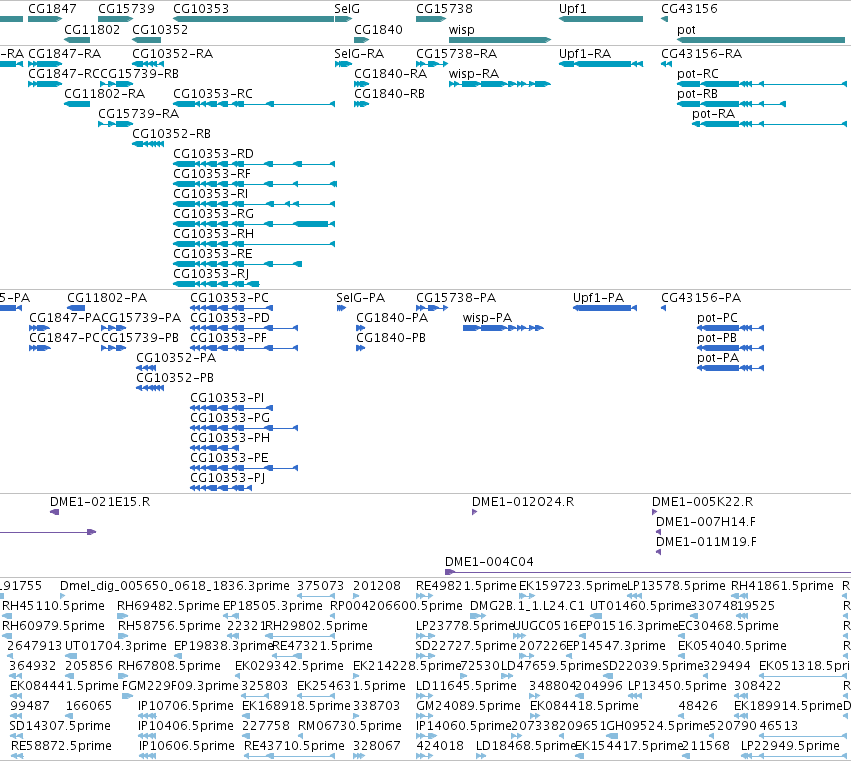The image size is (851, 761).
Task: Open the CG10353-RG transcript label
Action: [213, 214]
